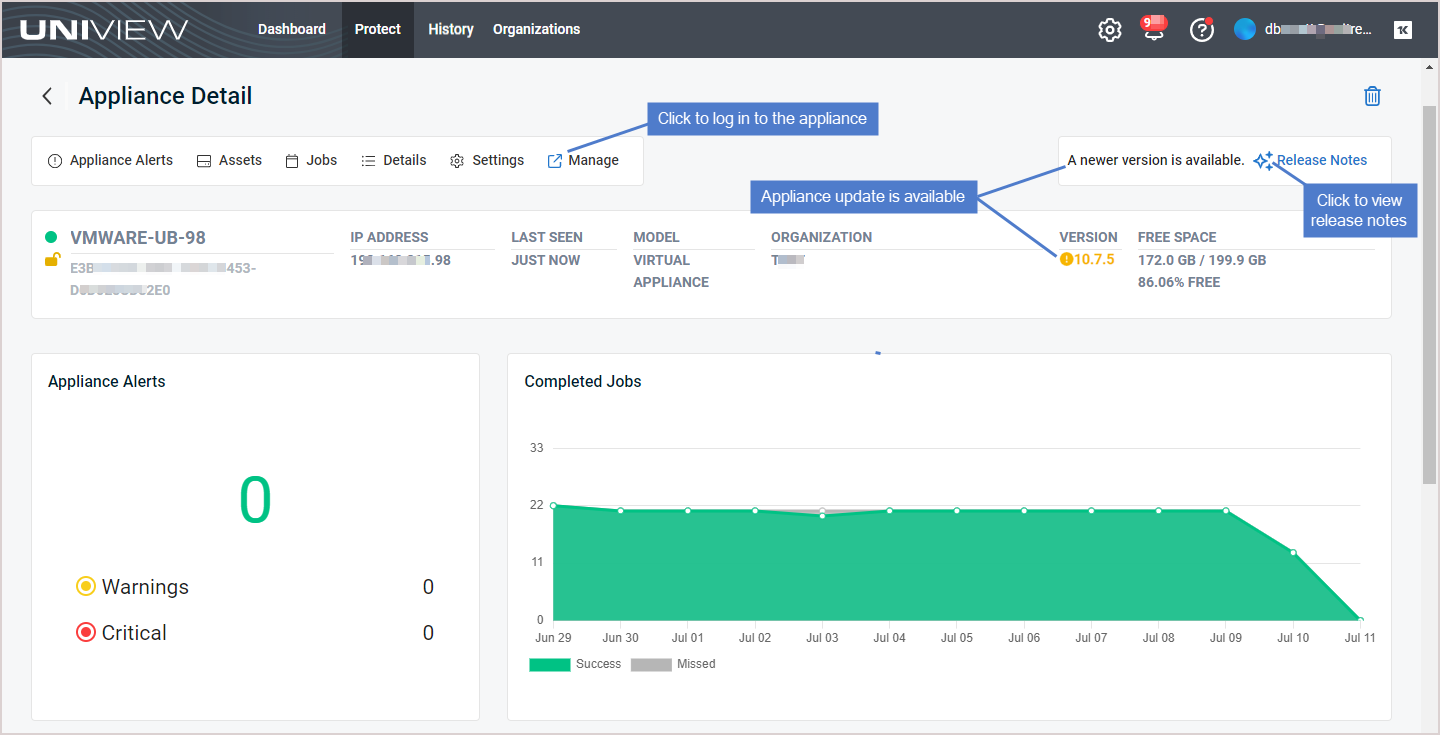Click the 10.7.5 version number
1440x735 pixels.
point(1094,260)
